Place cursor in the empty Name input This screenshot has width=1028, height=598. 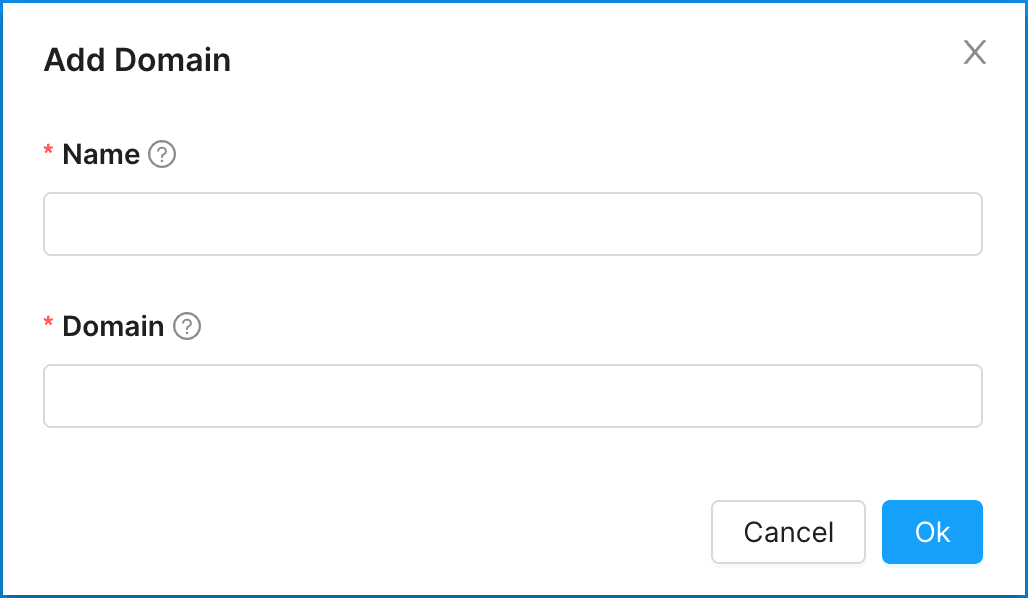[512, 224]
